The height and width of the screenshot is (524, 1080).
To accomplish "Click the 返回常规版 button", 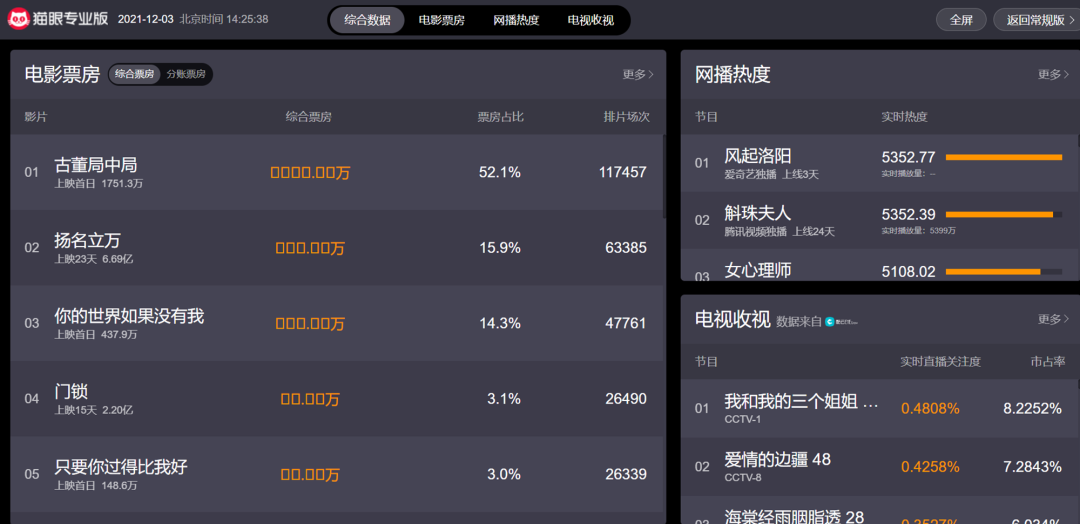I will (1035, 20).
